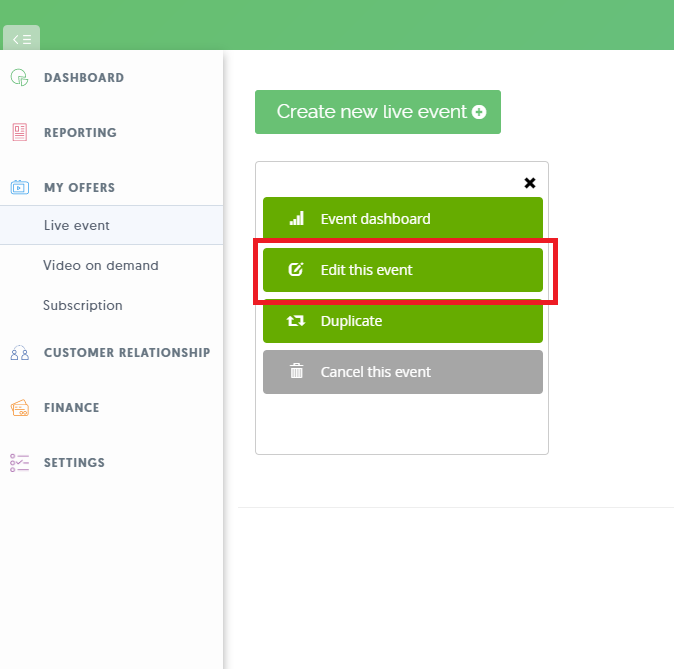Click the Settings checklist icon

tap(19, 463)
